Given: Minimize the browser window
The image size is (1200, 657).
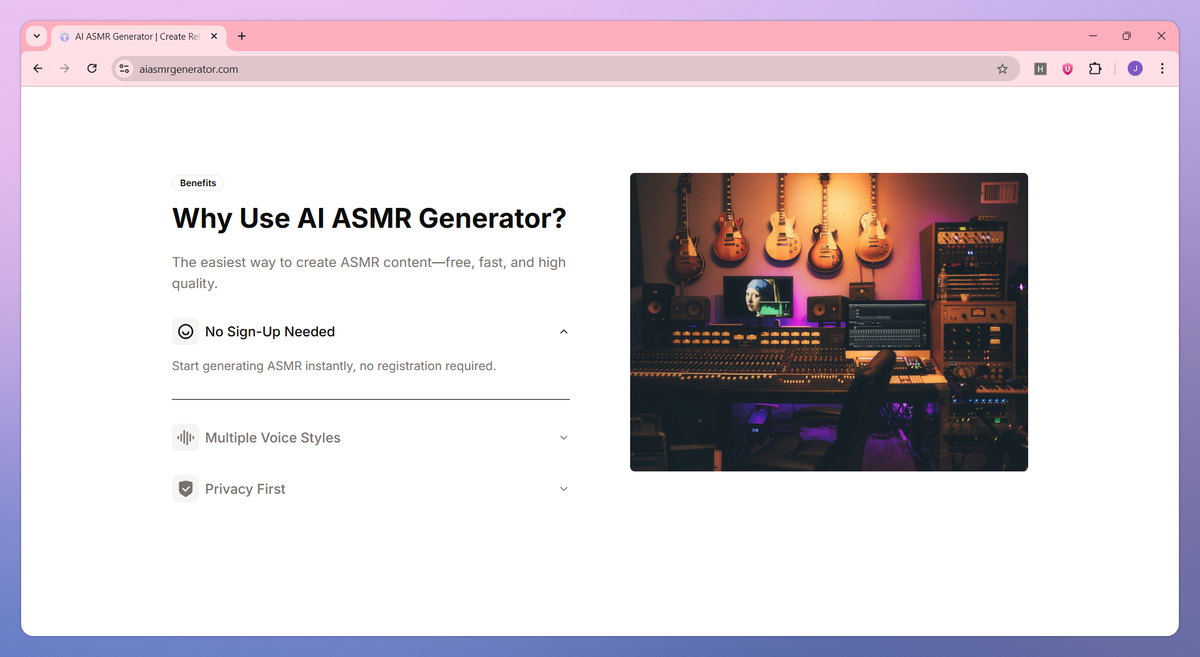Looking at the screenshot, I should (x=1091, y=36).
